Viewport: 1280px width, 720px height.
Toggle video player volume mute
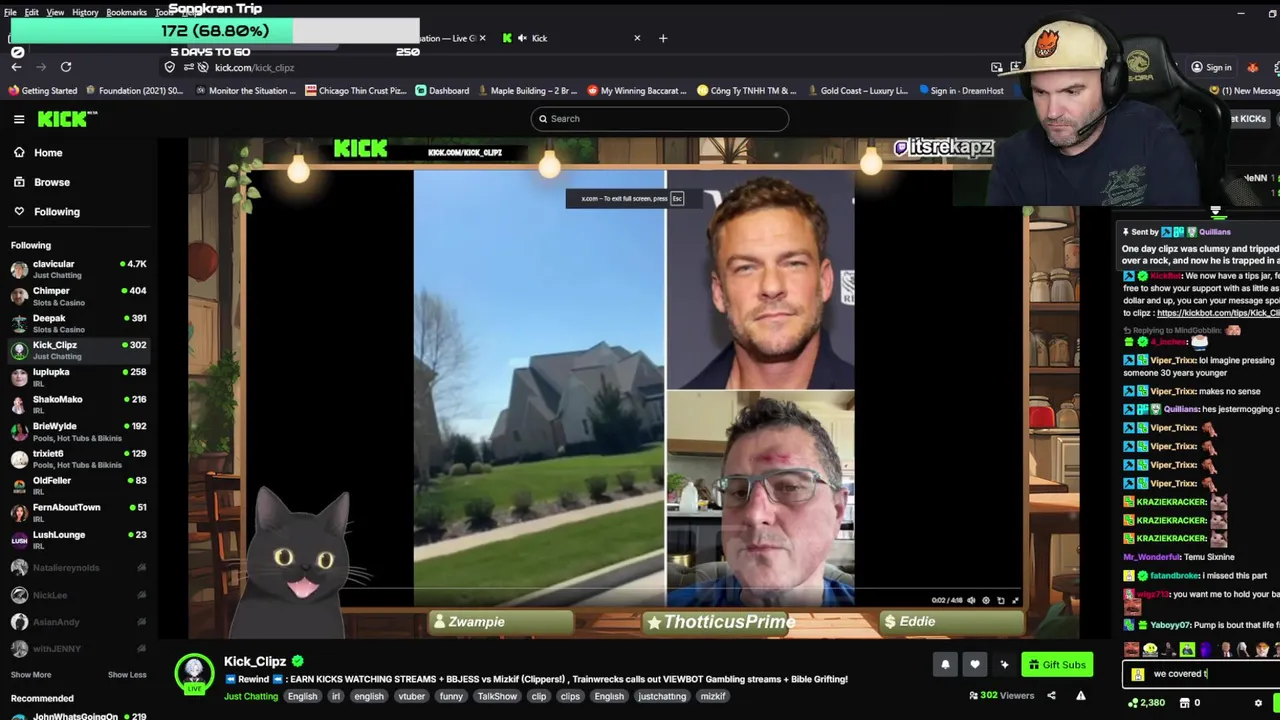971,601
